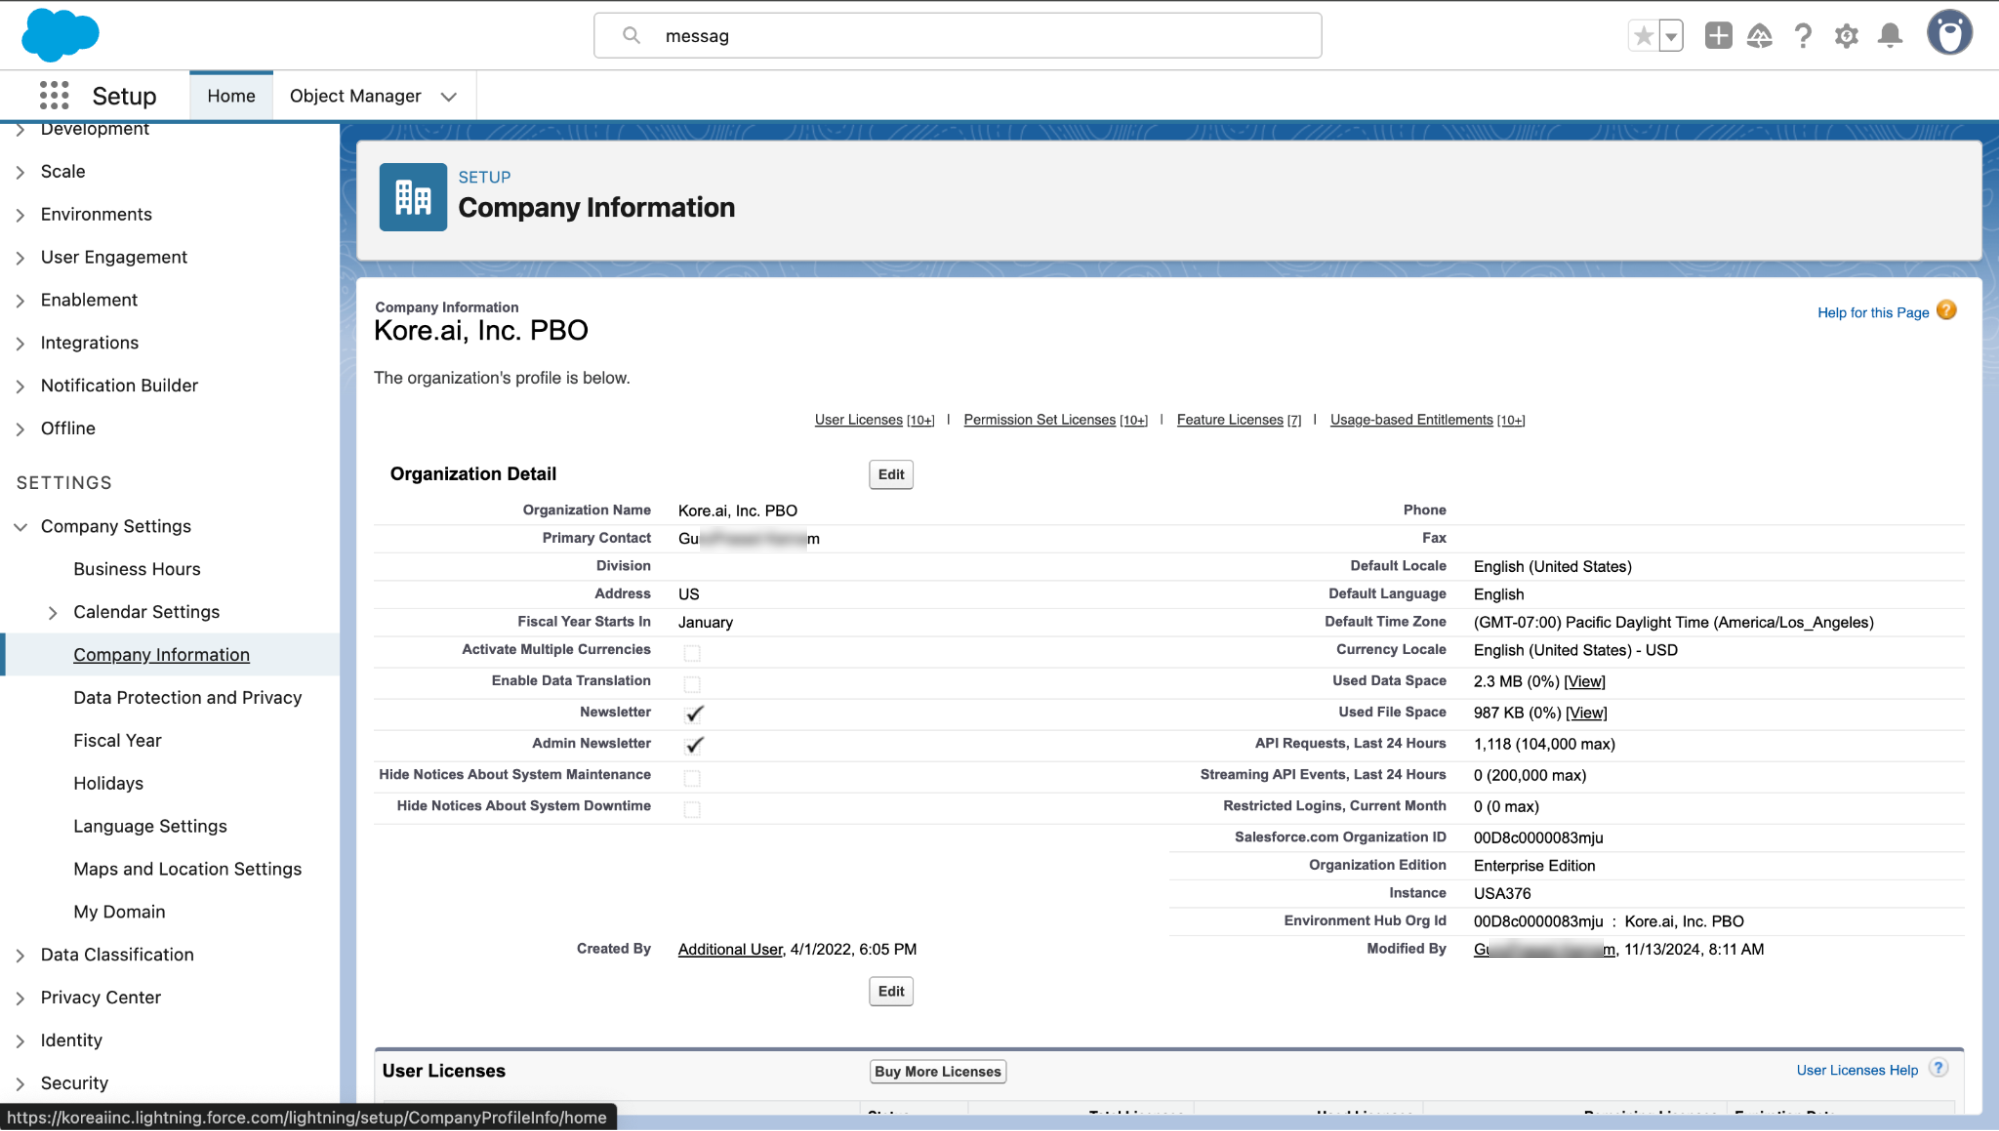Screen dimensions: 1999x1131
Task: Open the App Launcher grid icon
Action: pos(54,96)
